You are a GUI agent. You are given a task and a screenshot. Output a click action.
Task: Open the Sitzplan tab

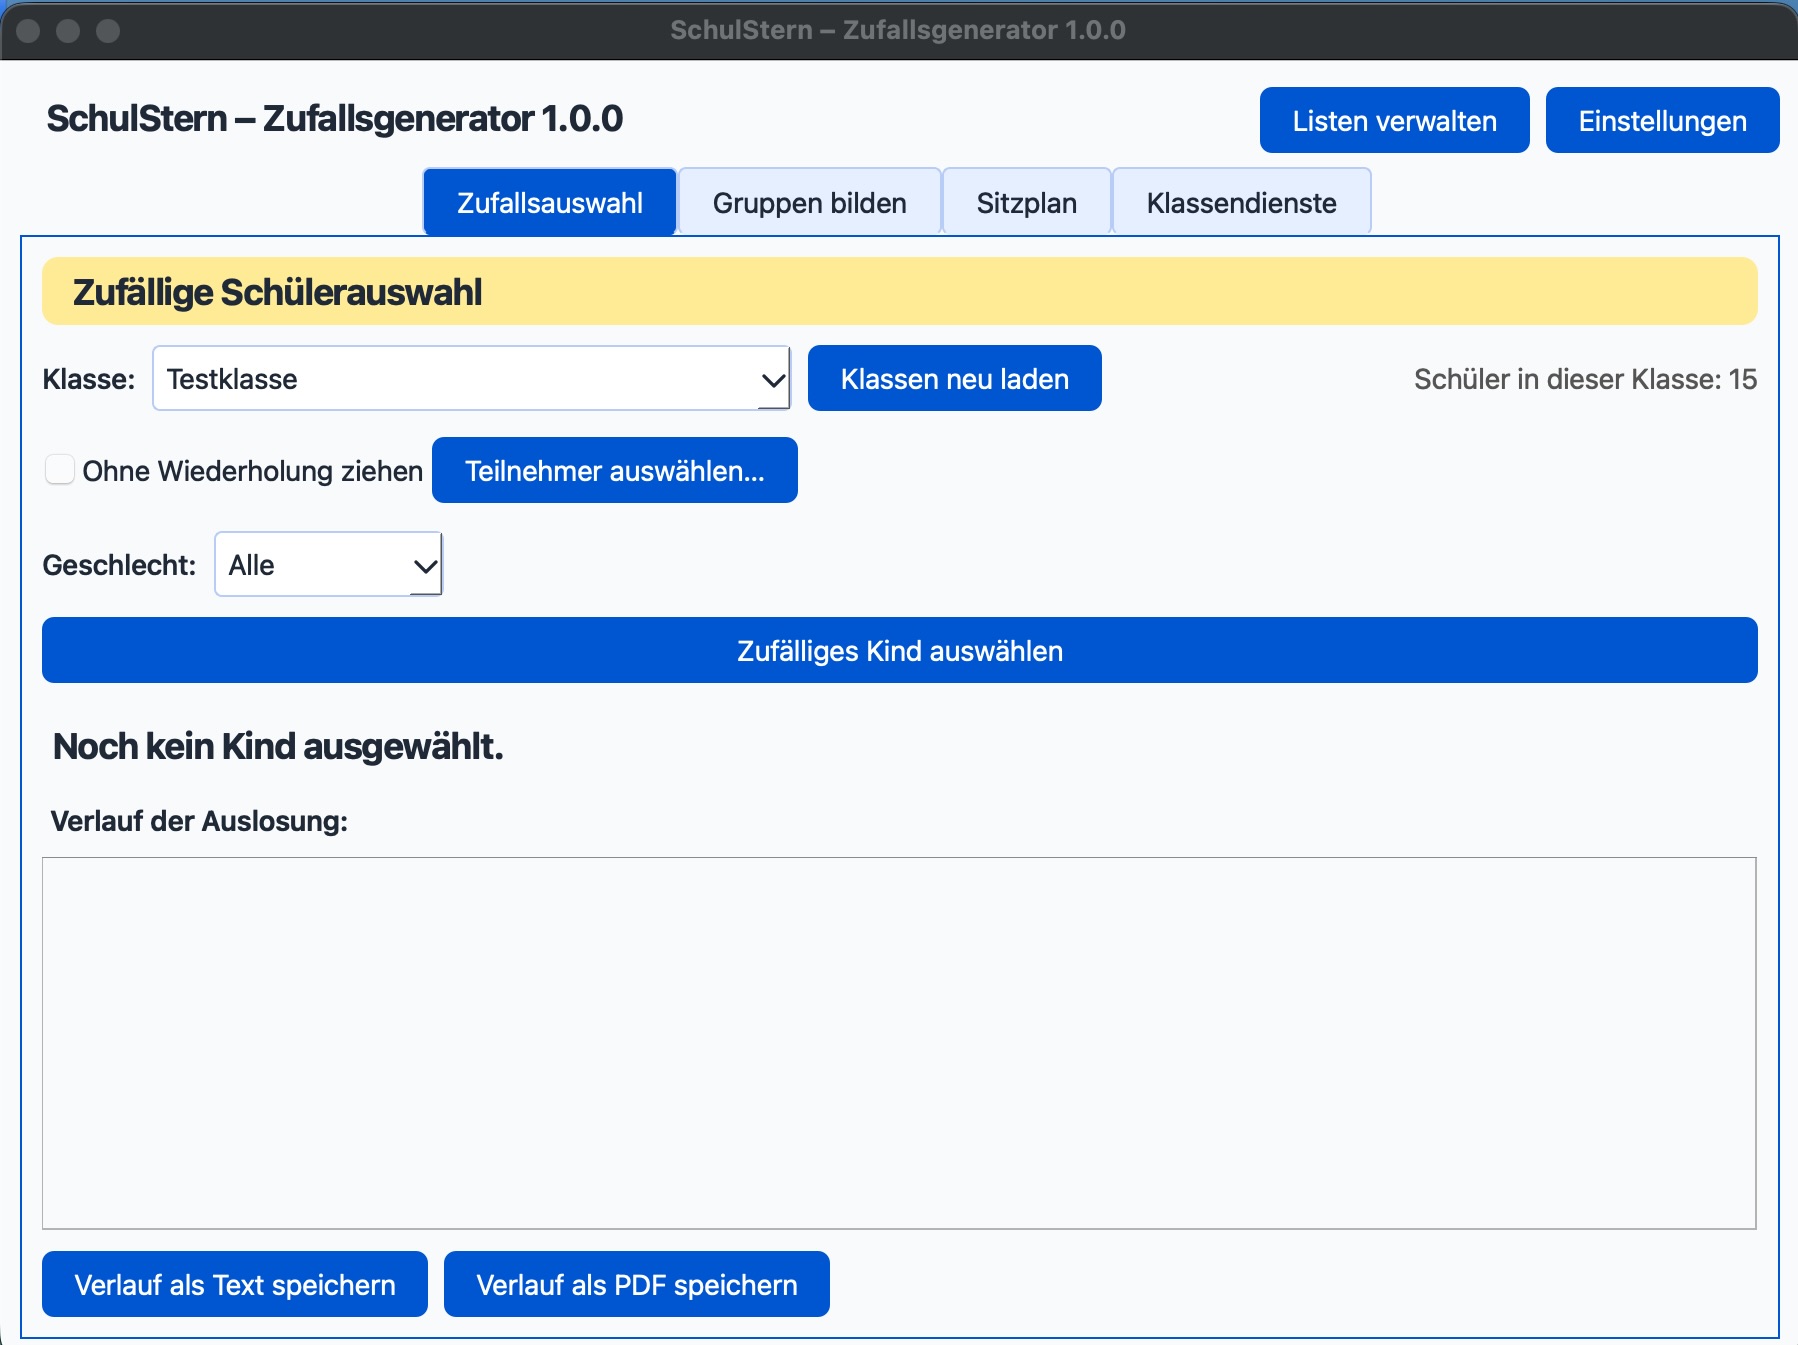1026,202
